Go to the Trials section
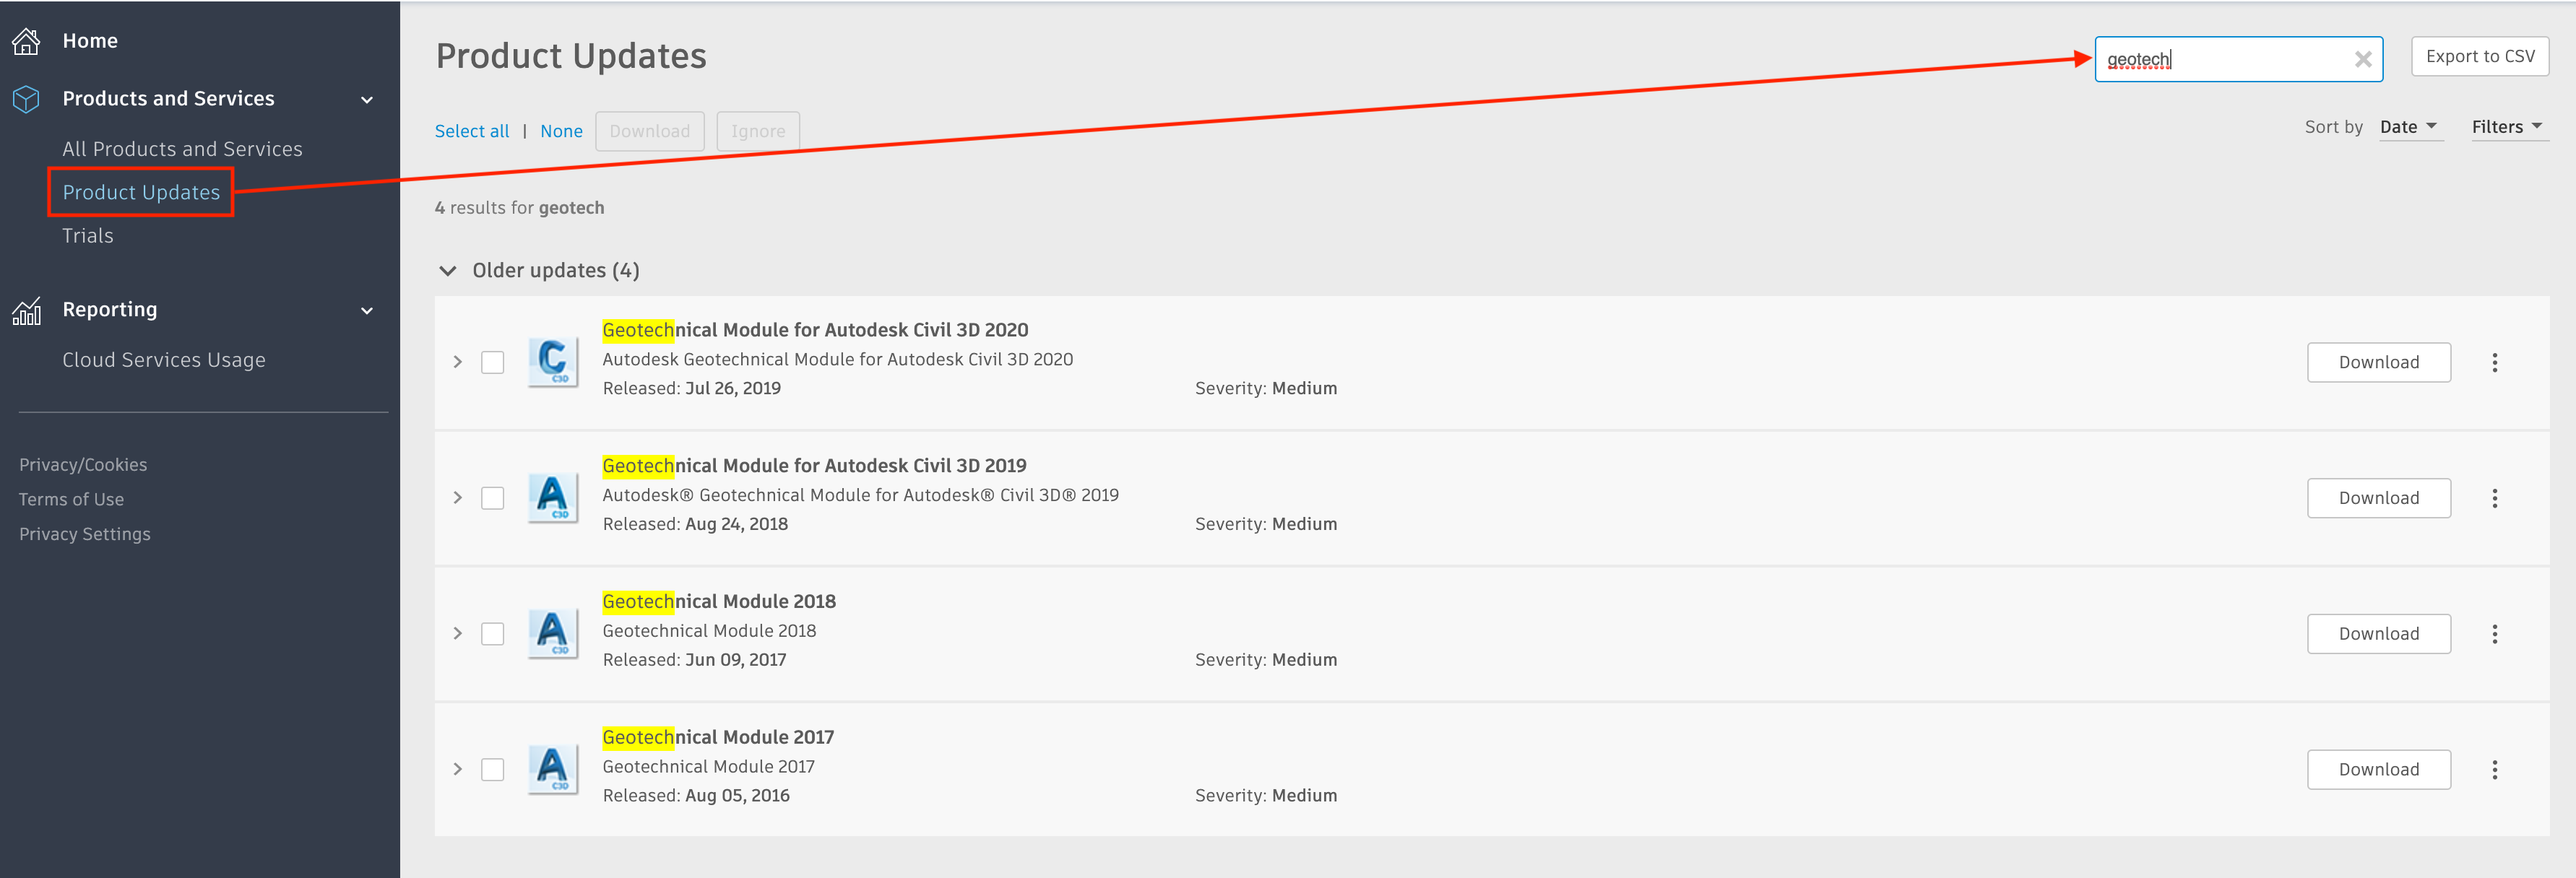The height and width of the screenshot is (878, 2576). tap(87, 235)
